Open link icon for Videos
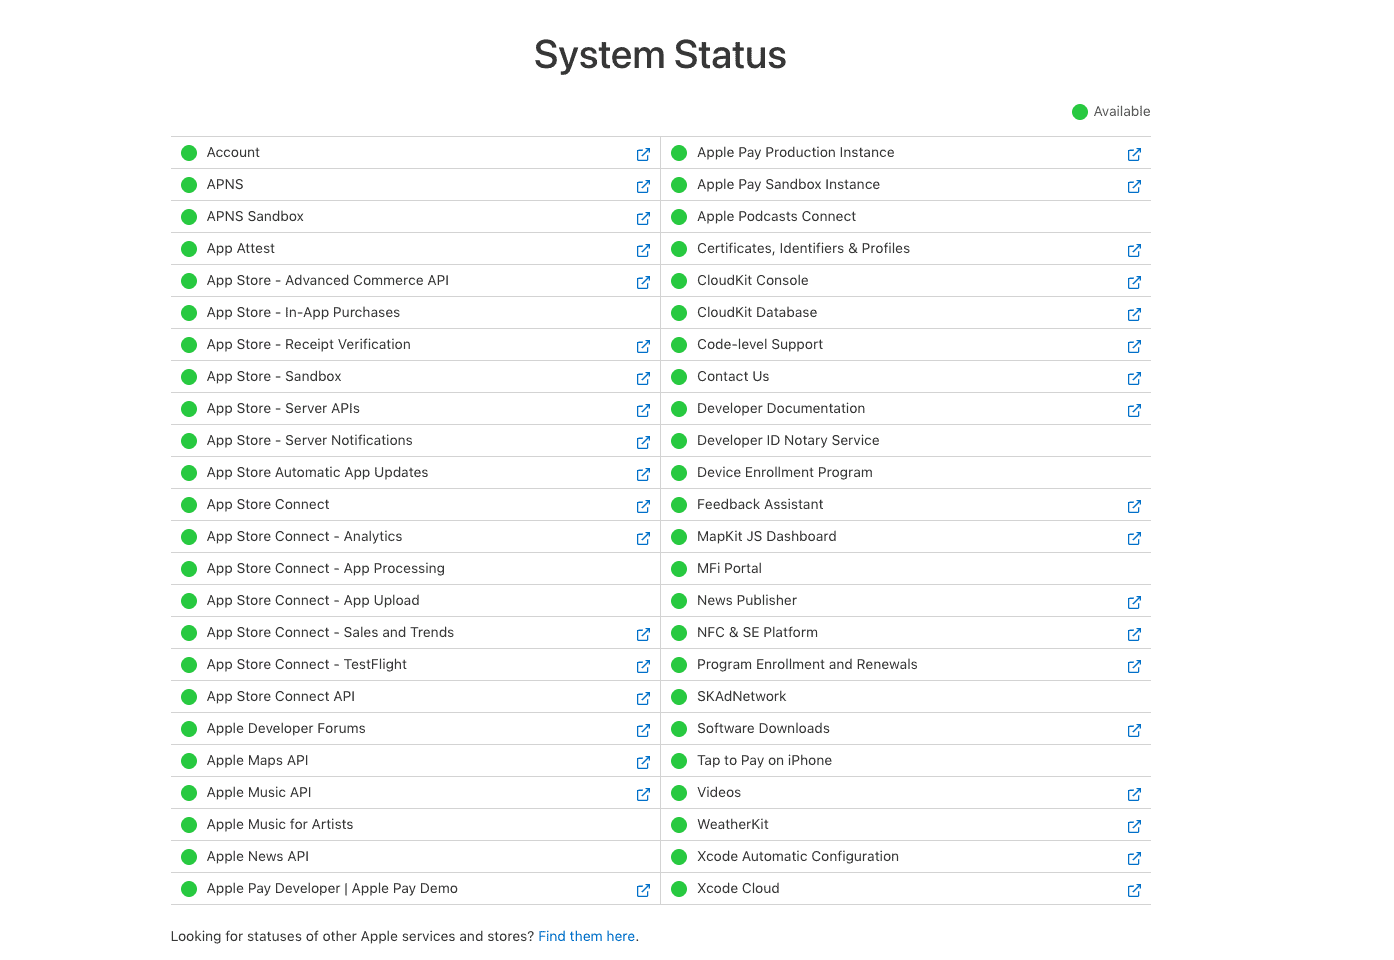Screen dimensions: 1394x960 pos(1134,794)
